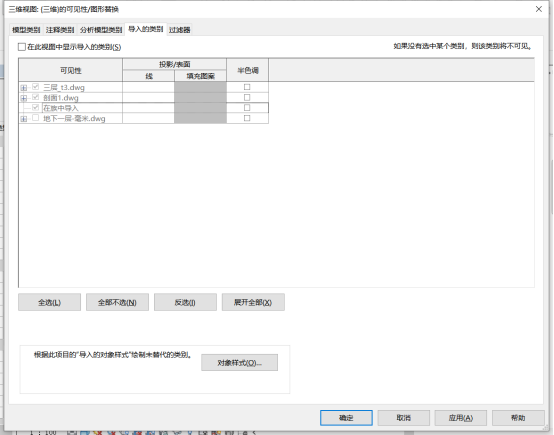Click the 反选(I) button
Screen dimensions: 554x435
click(185, 302)
